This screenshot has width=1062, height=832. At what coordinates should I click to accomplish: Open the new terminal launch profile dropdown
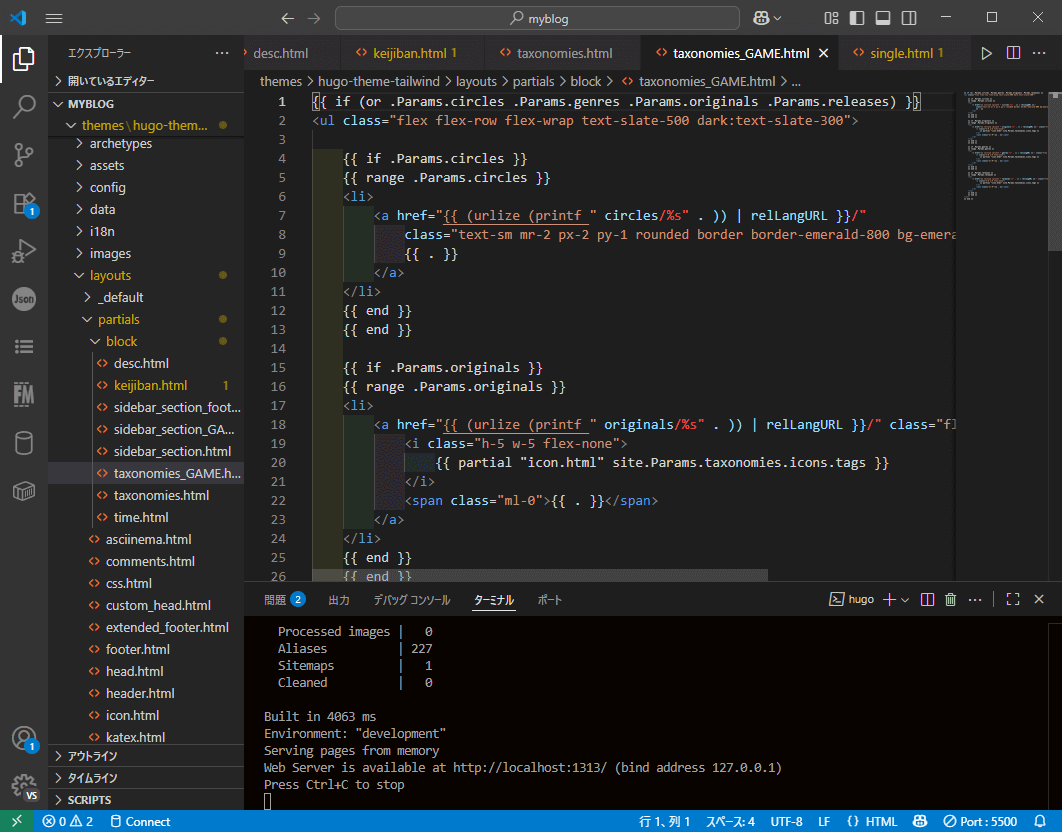905,599
